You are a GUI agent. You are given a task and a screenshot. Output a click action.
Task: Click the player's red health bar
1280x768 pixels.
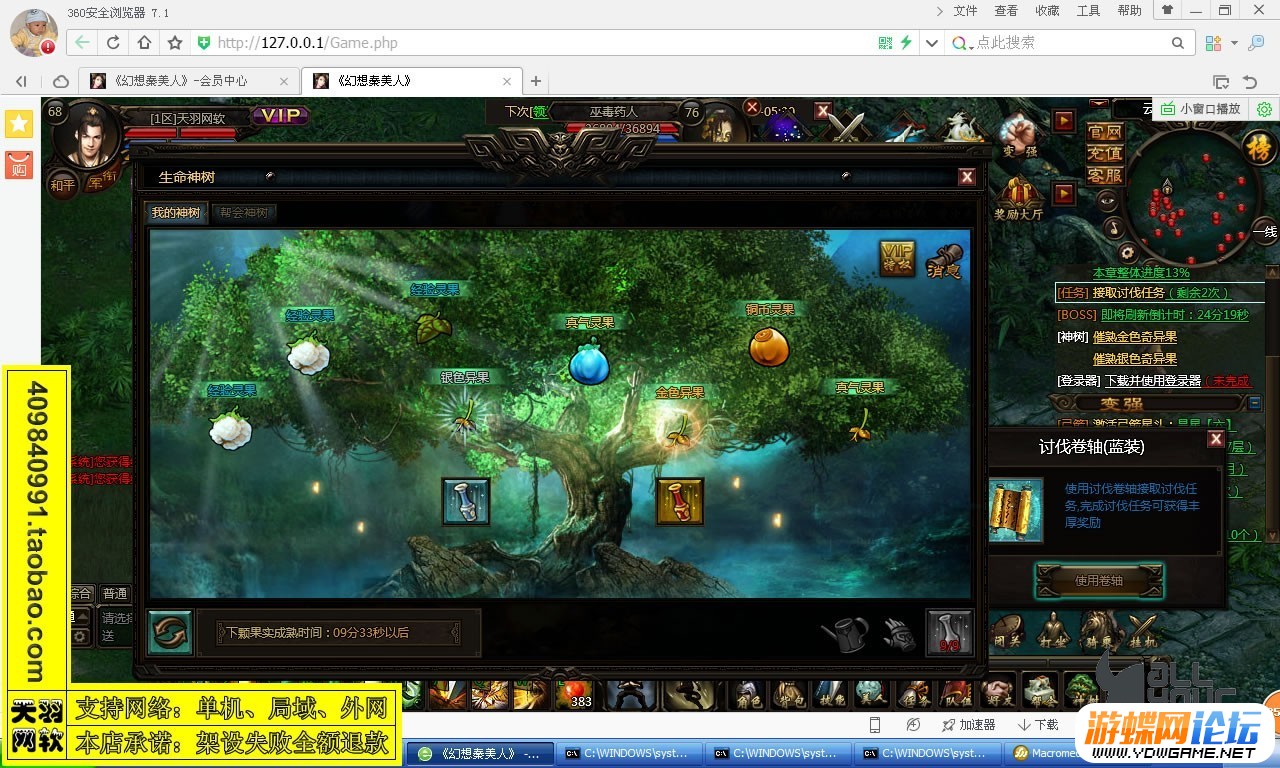(179, 134)
